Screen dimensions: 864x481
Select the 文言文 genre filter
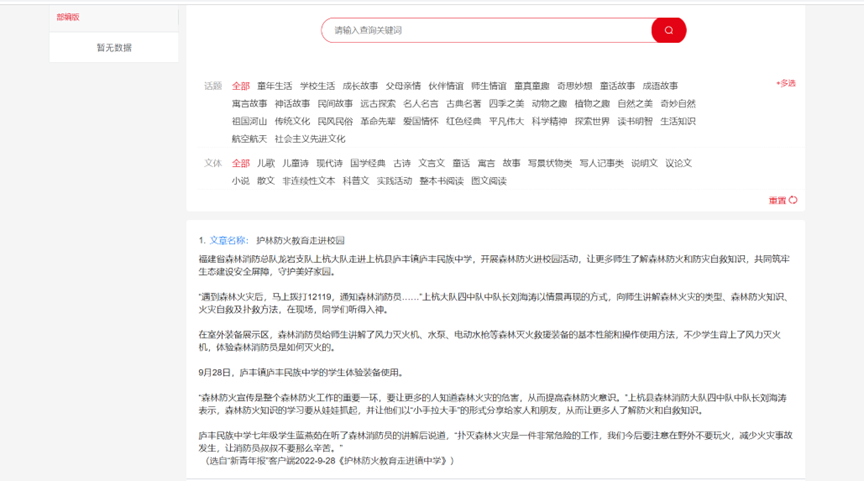coord(432,163)
